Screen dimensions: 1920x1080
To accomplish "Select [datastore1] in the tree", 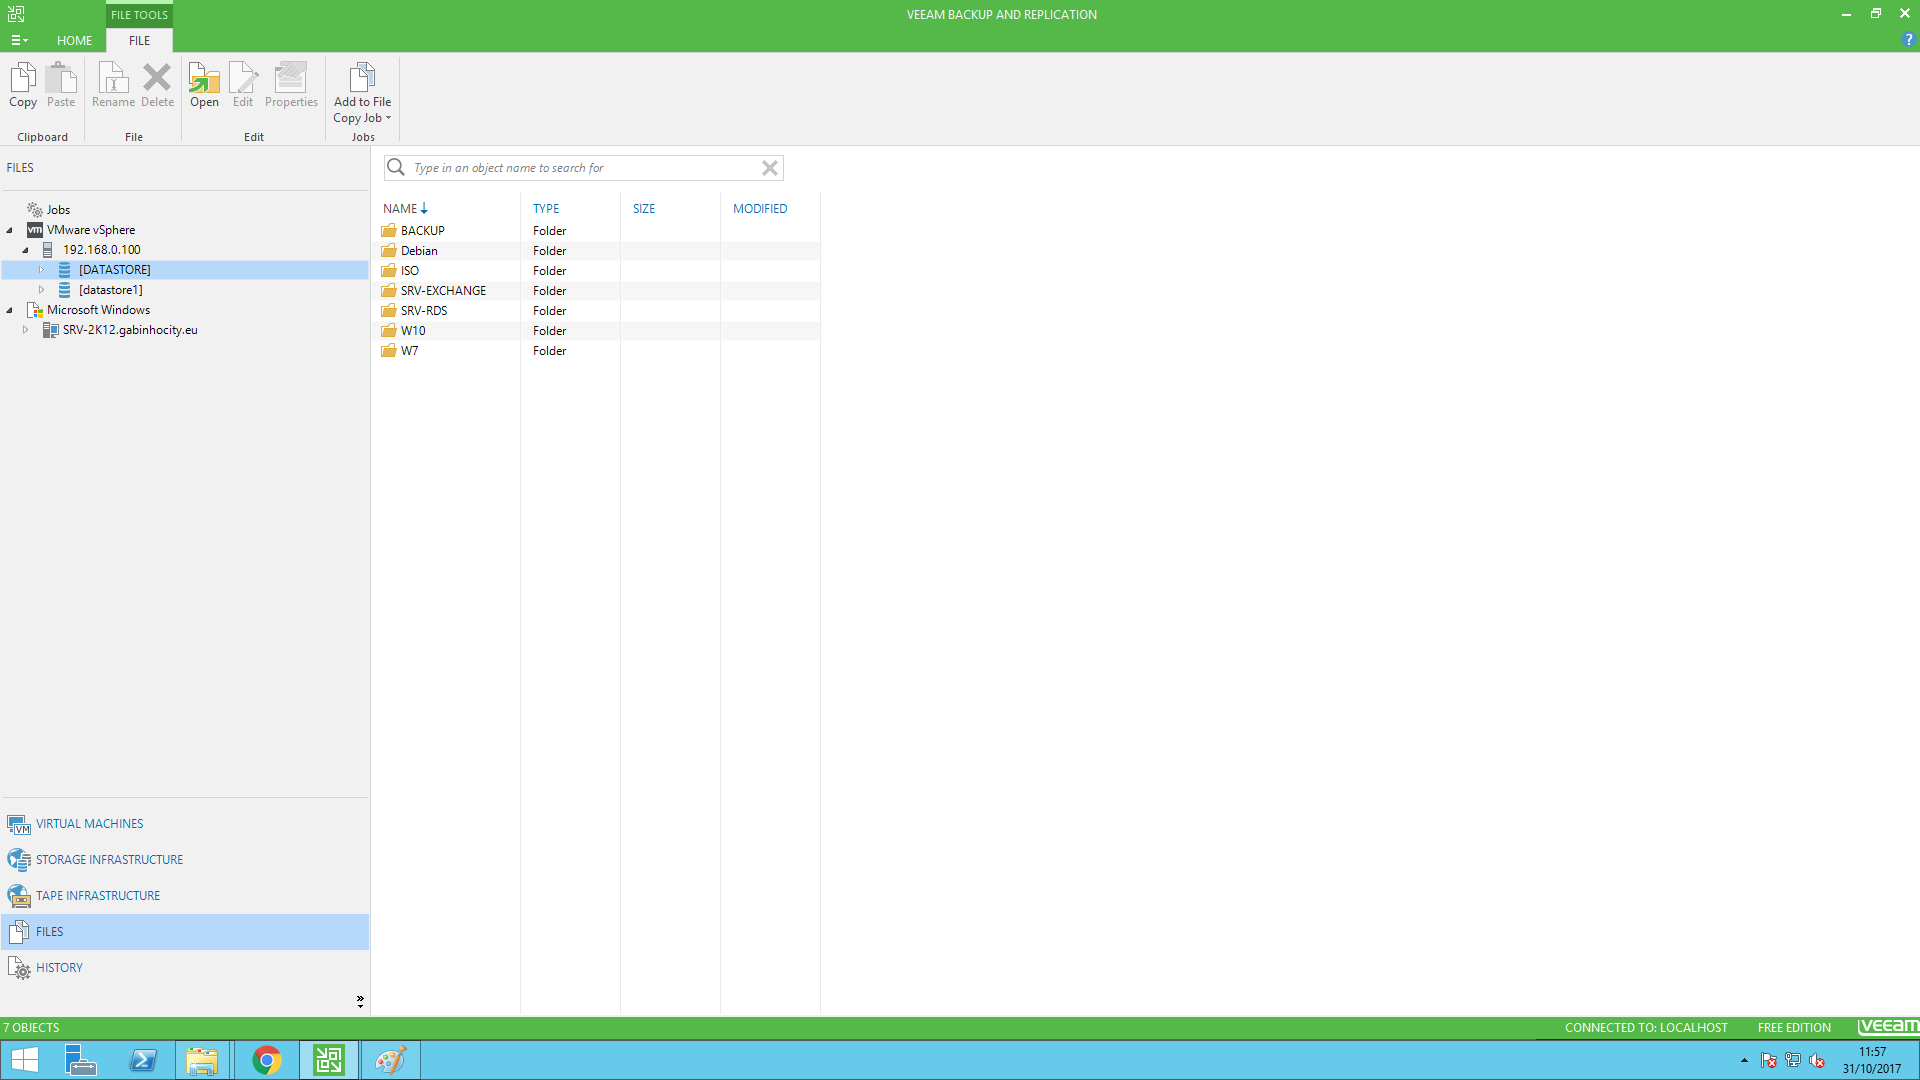I will (110, 290).
